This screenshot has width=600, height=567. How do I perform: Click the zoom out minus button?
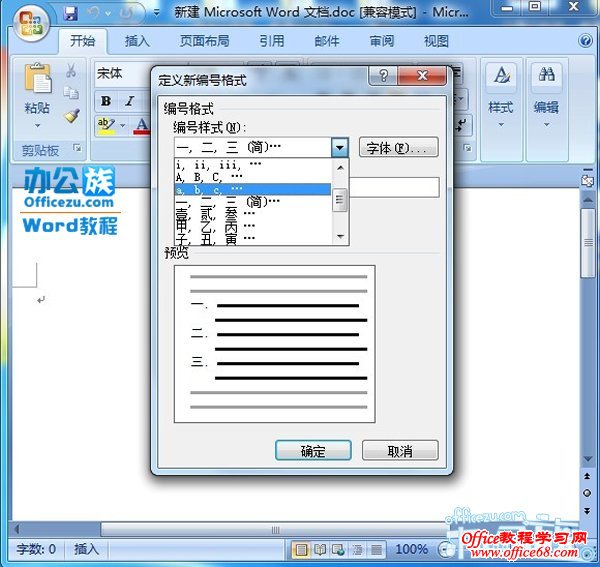pyautogui.click(x=443, y=550)
